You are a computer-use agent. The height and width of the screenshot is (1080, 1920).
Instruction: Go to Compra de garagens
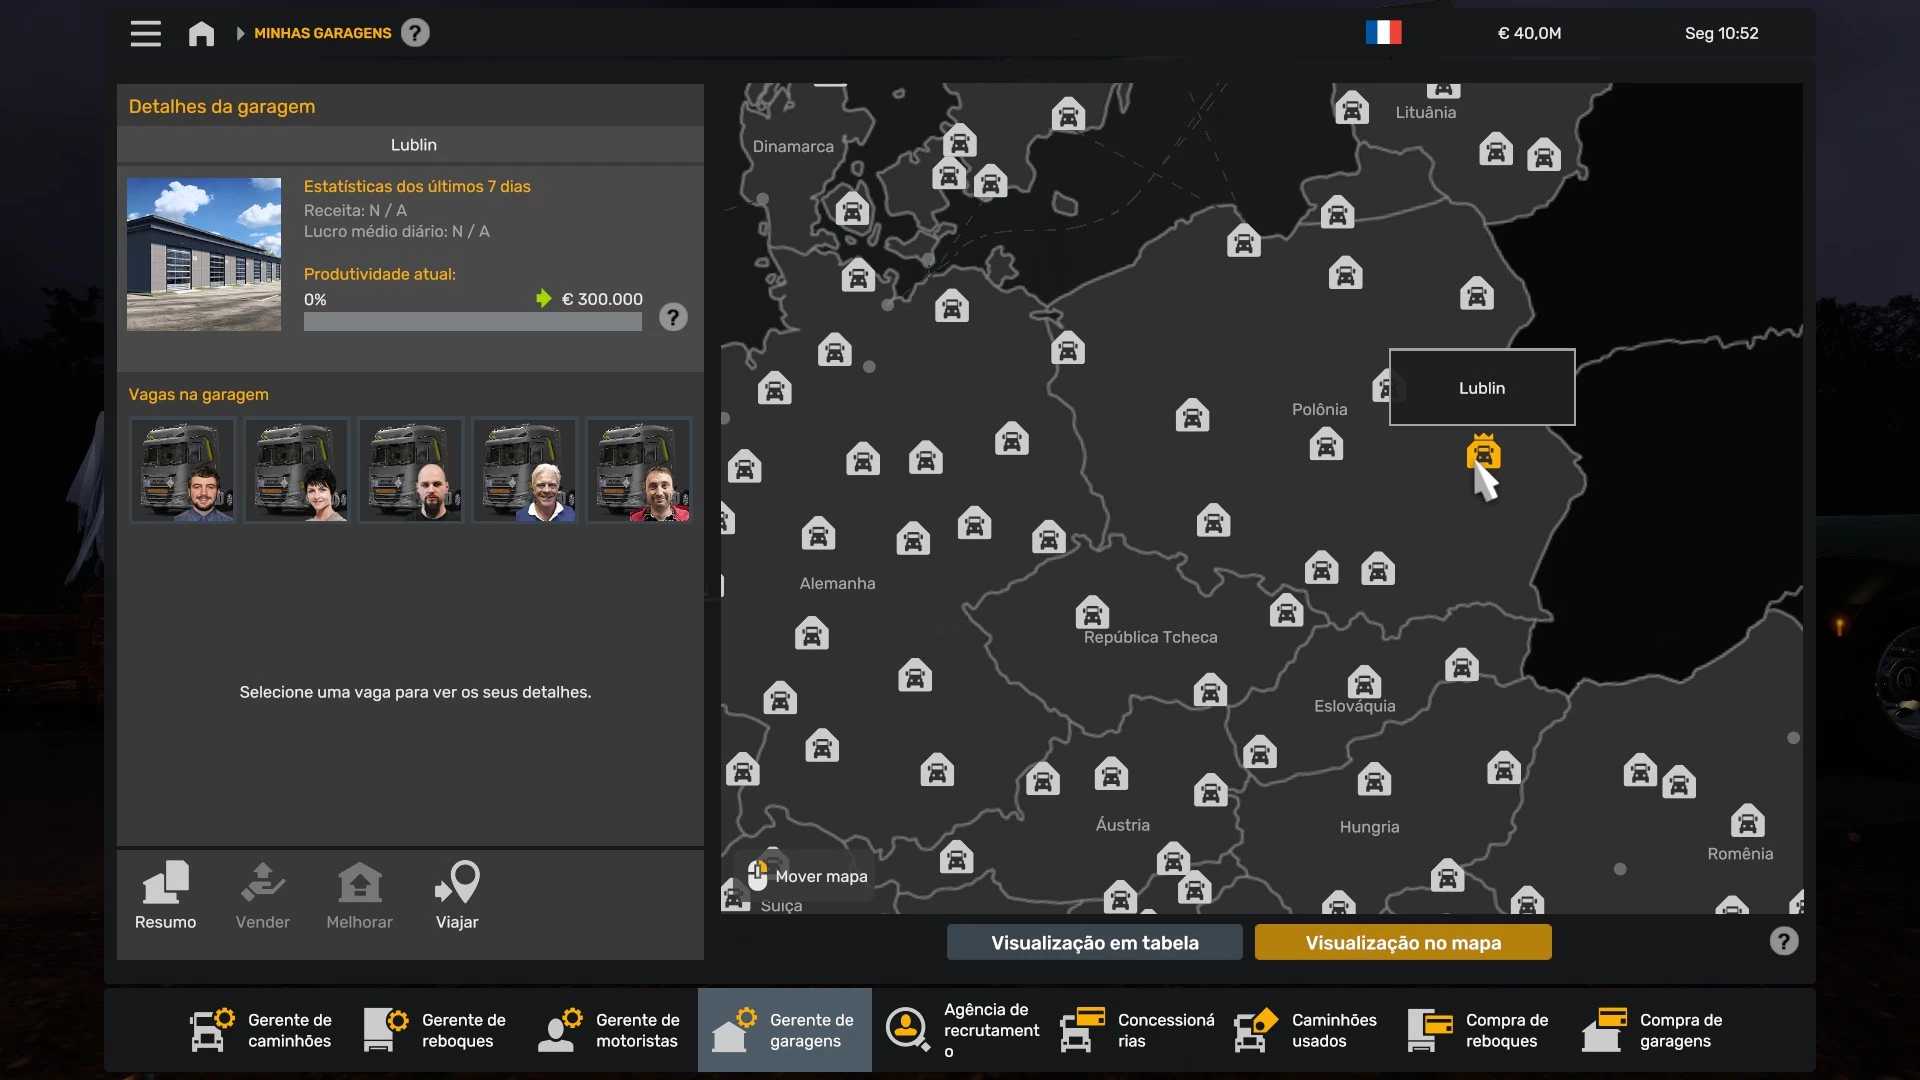click(1654, 1030)
